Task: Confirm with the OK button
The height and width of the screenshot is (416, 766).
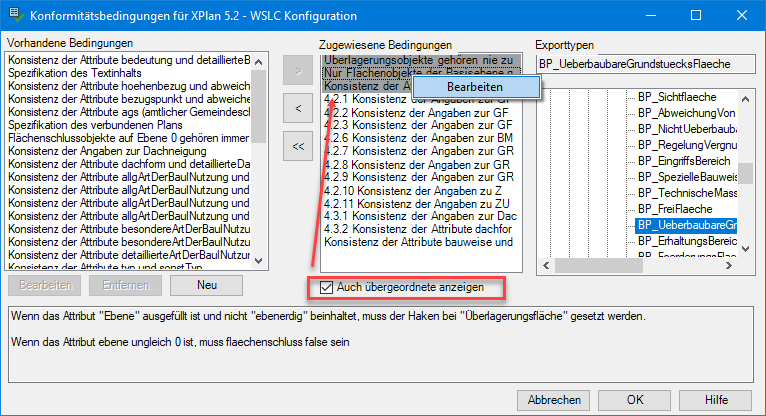Action: pyautogui.click(x=634, y=399)
